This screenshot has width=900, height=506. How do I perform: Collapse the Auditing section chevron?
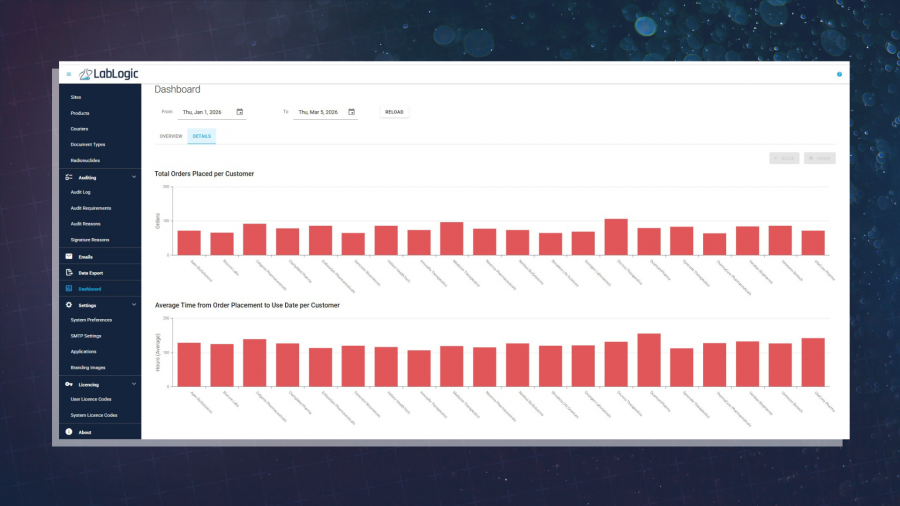(x=134, y=177)
